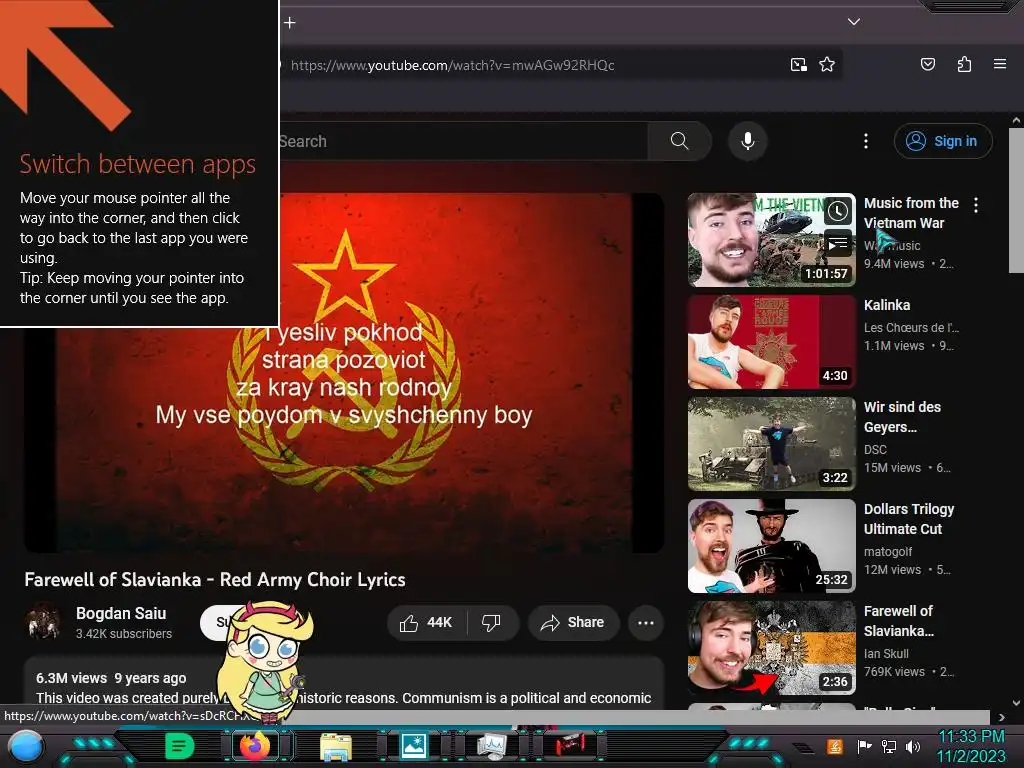This screenshot has width=1024, height=768.
Task: Click the Kalinka video title
Action: (887, 305)
